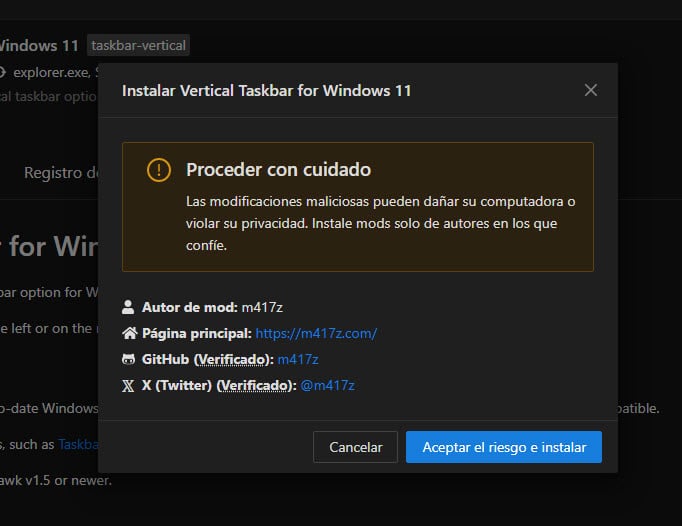Click the Verificado label next to X (Twitter)
This screenshot has width=682, height=526.
[253, 385]
